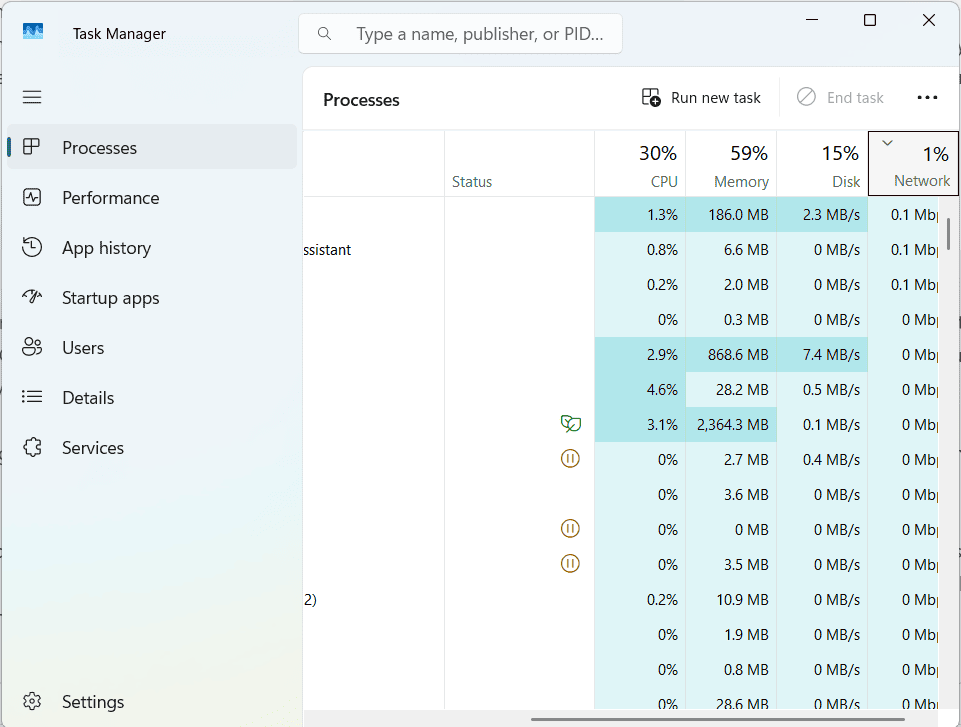
Task: Select the 'ssistant' process row name
Action: [327, 249]
